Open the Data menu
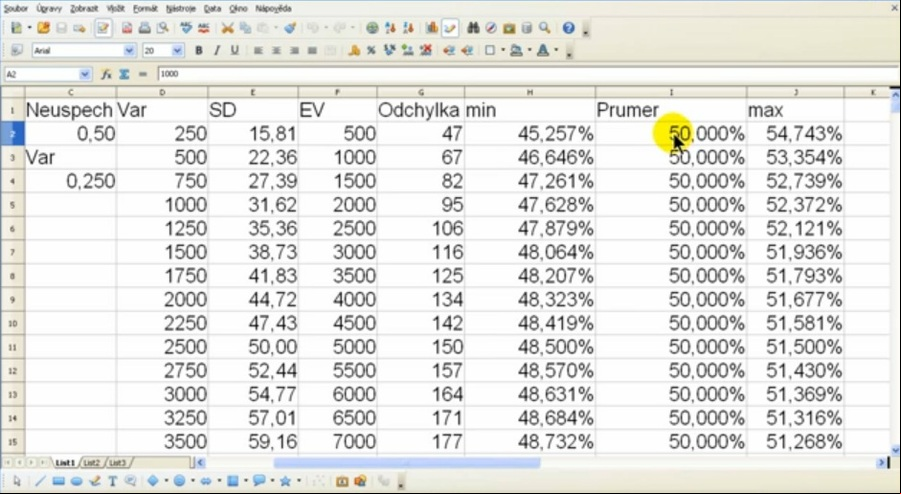901x494 pixels. pyautogui.click(x=212, y=9)
